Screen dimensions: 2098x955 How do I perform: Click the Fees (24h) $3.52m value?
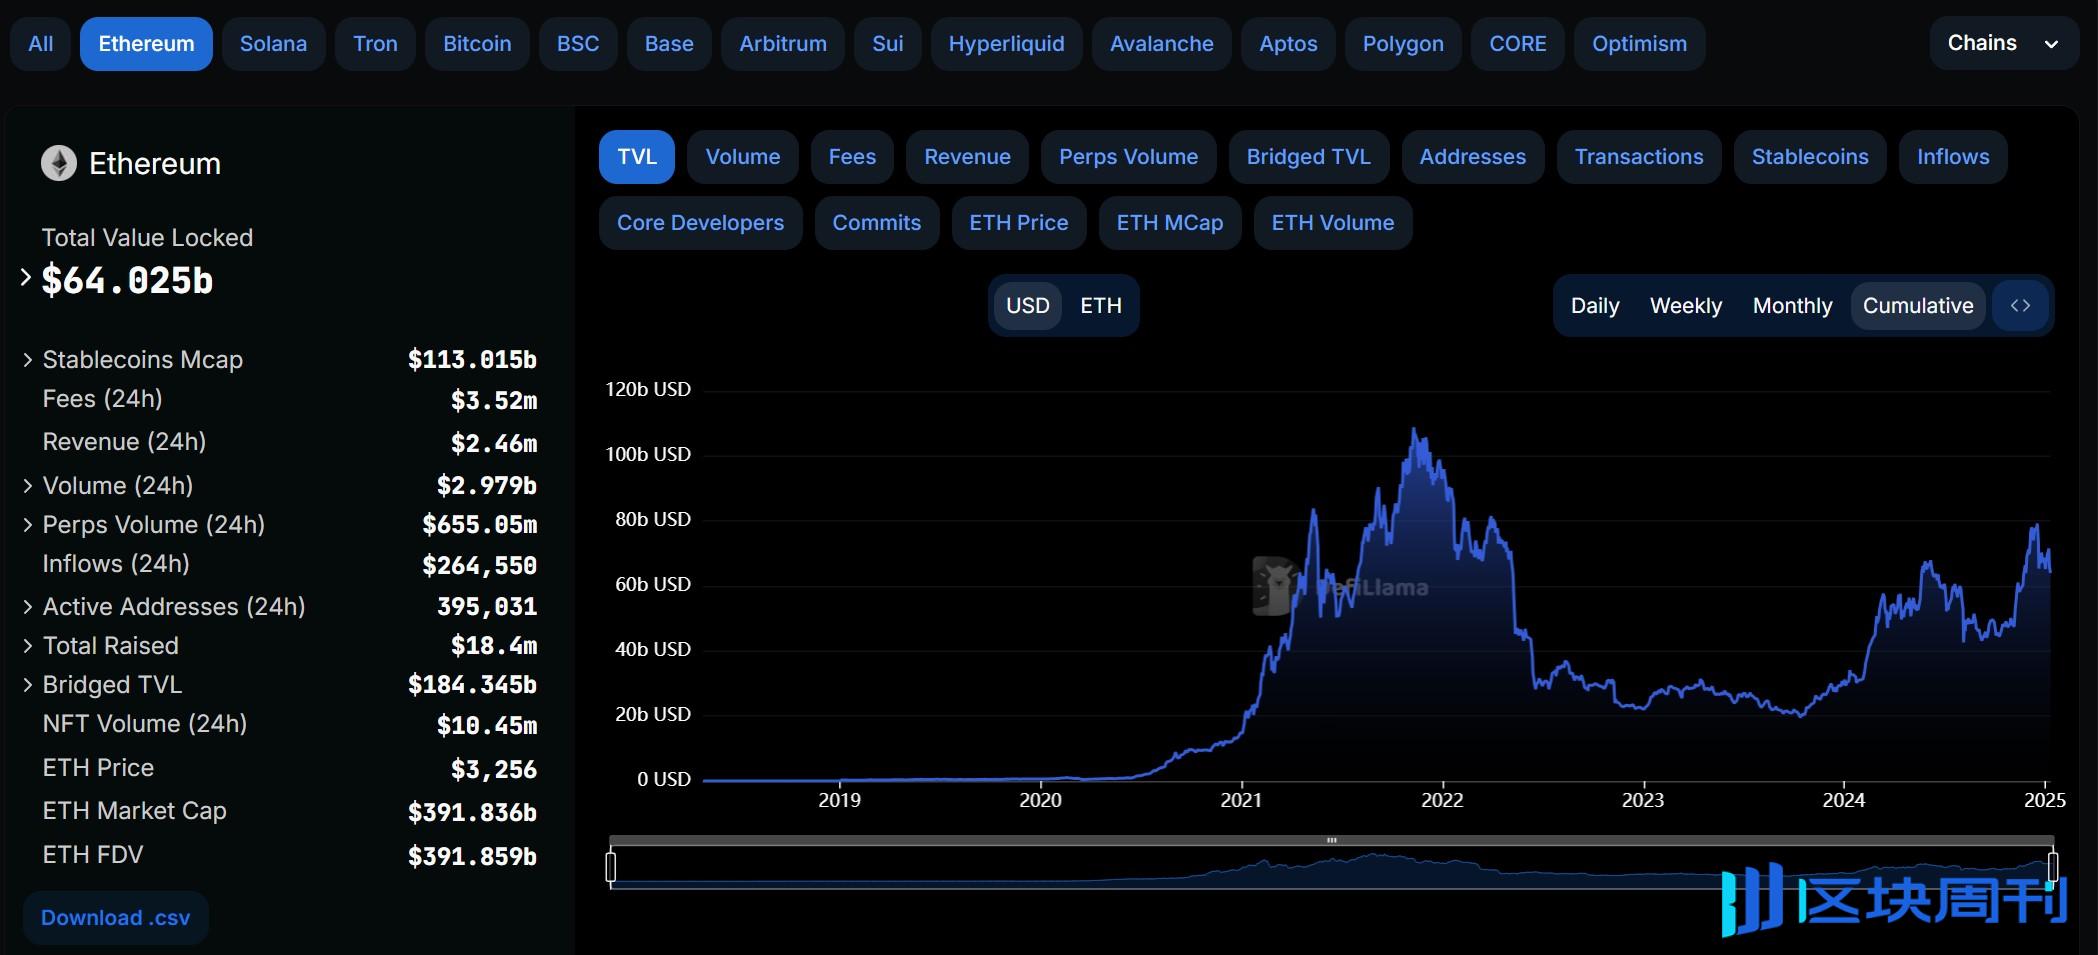494,400
